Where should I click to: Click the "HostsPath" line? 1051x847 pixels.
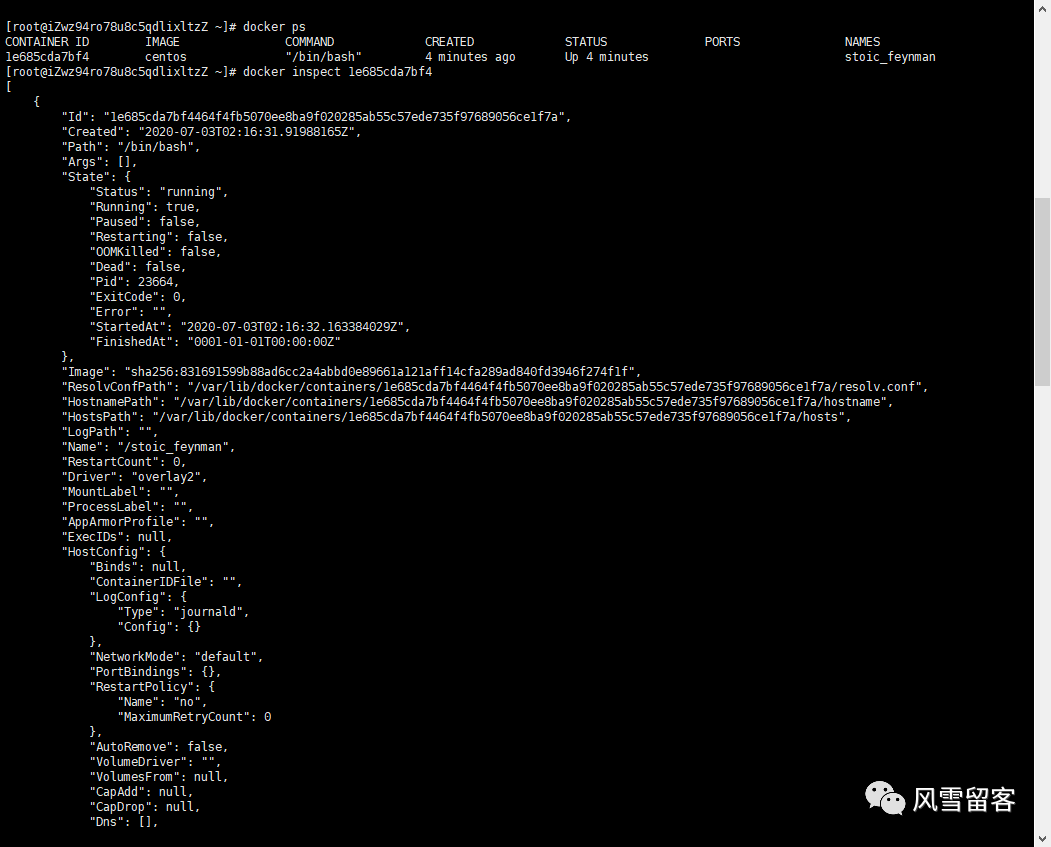pos(456,417)
